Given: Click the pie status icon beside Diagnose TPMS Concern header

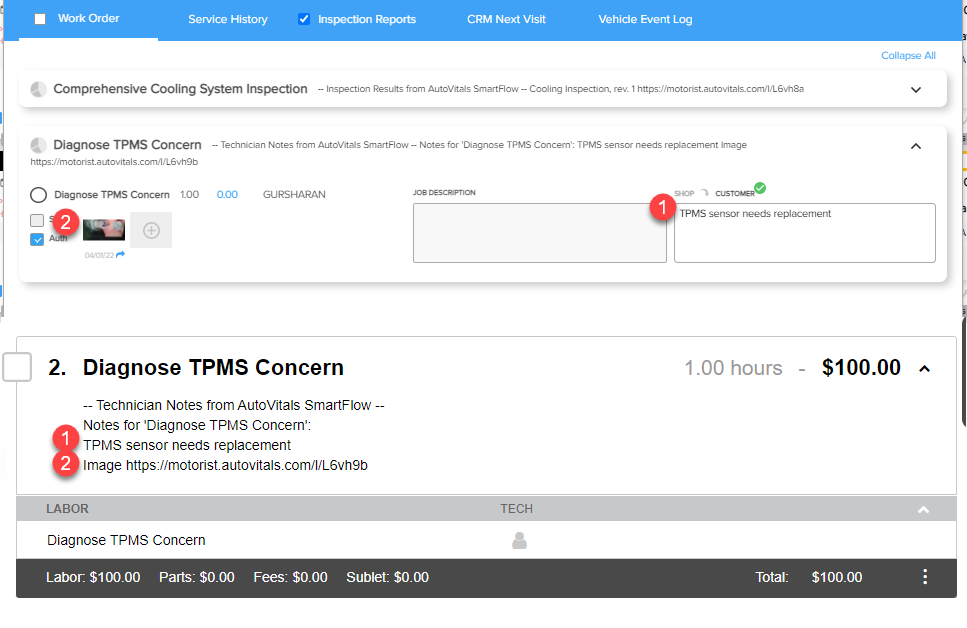Looking at the screenshot, I should coord(38,145).
